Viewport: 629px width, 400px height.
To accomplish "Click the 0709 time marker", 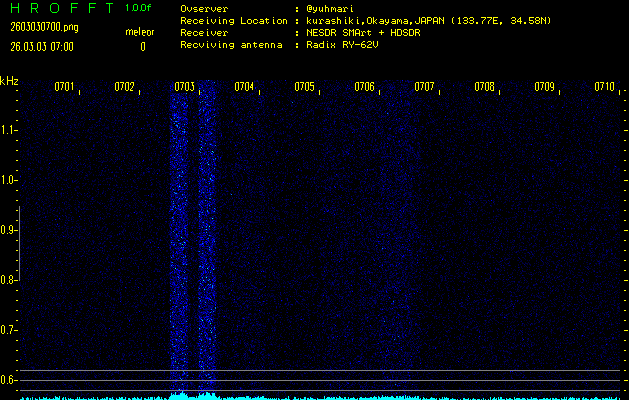I will point(545,87).
